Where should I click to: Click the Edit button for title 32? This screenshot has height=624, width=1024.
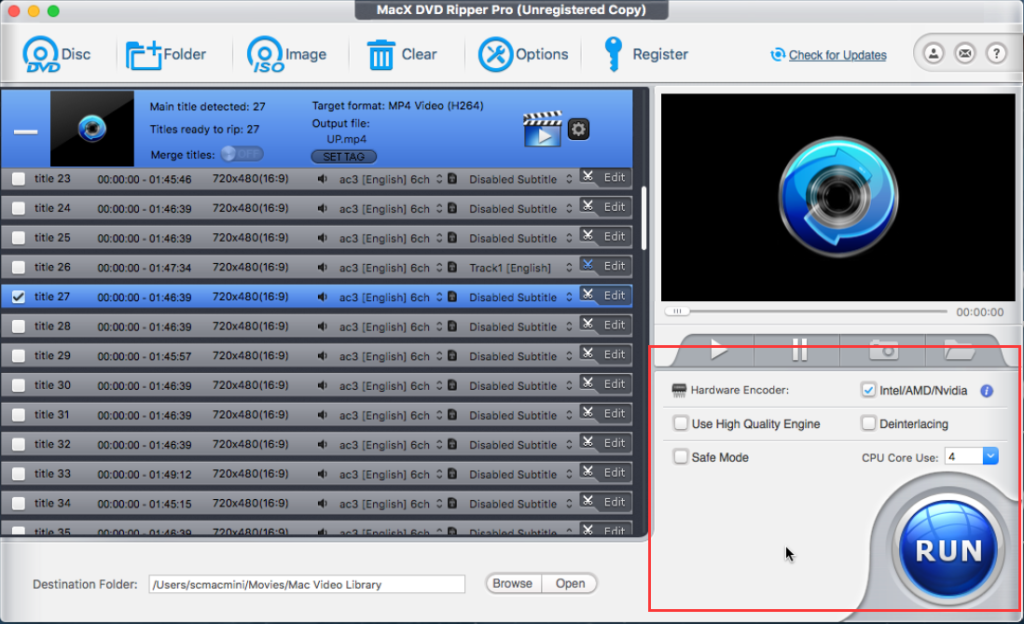pos(605,443)
